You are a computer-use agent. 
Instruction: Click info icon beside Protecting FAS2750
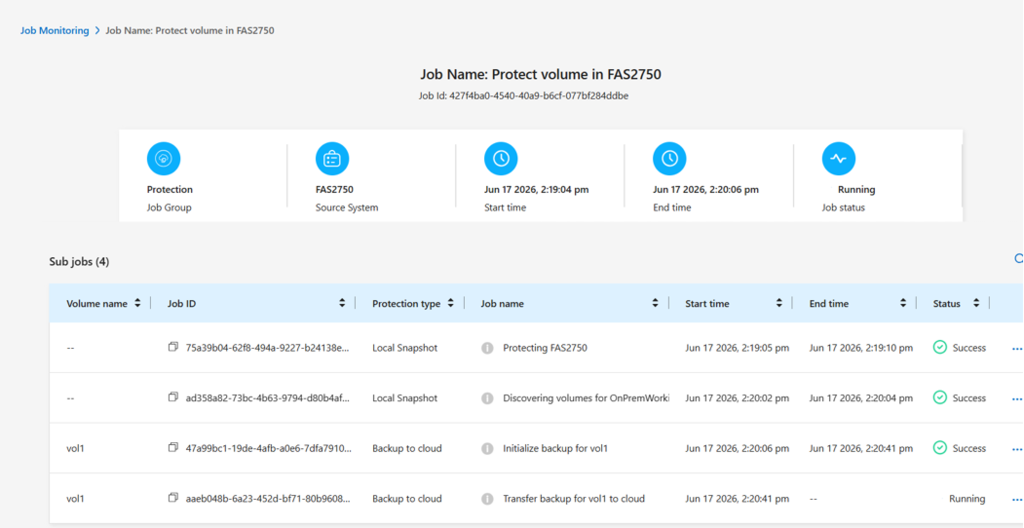click(487, 348)
